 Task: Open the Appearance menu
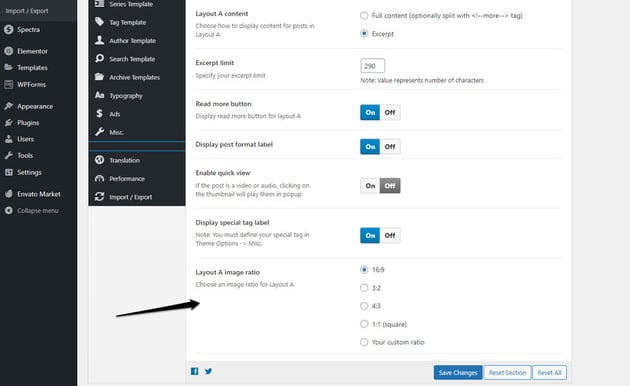pyautogui.click(x=35, y=106)
